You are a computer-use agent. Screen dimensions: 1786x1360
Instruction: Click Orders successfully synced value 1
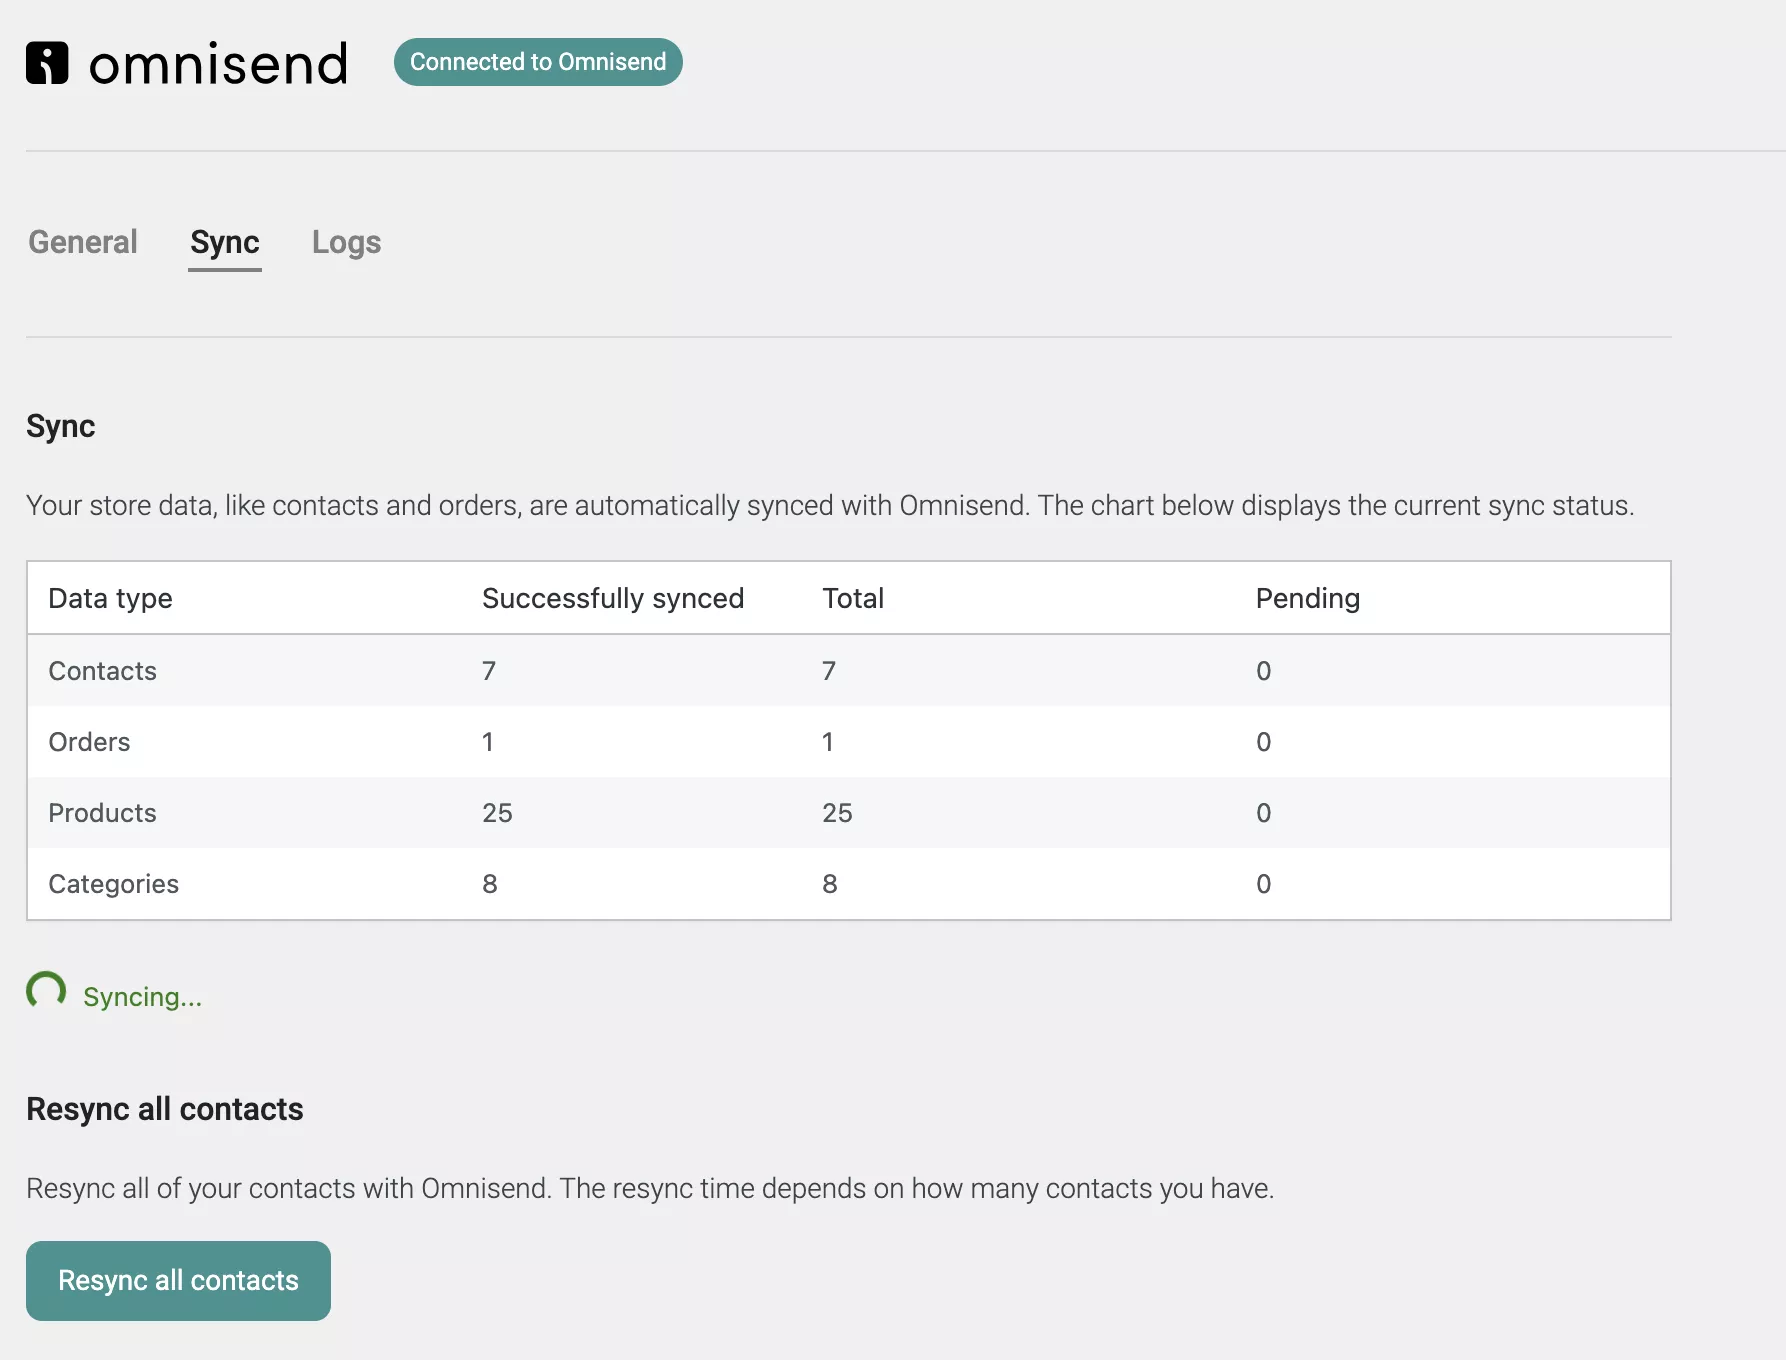[488, 742]
